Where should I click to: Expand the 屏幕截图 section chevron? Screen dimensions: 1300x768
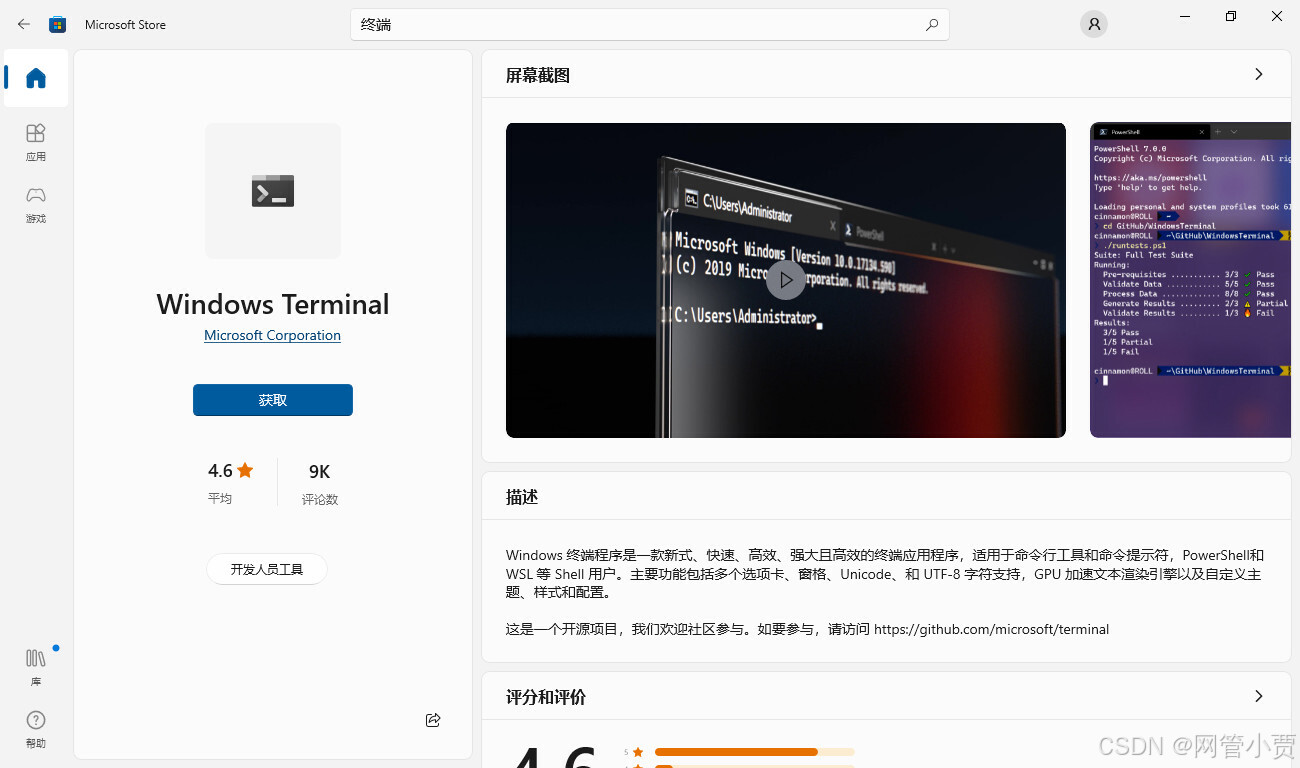[x=1258, y=74]
